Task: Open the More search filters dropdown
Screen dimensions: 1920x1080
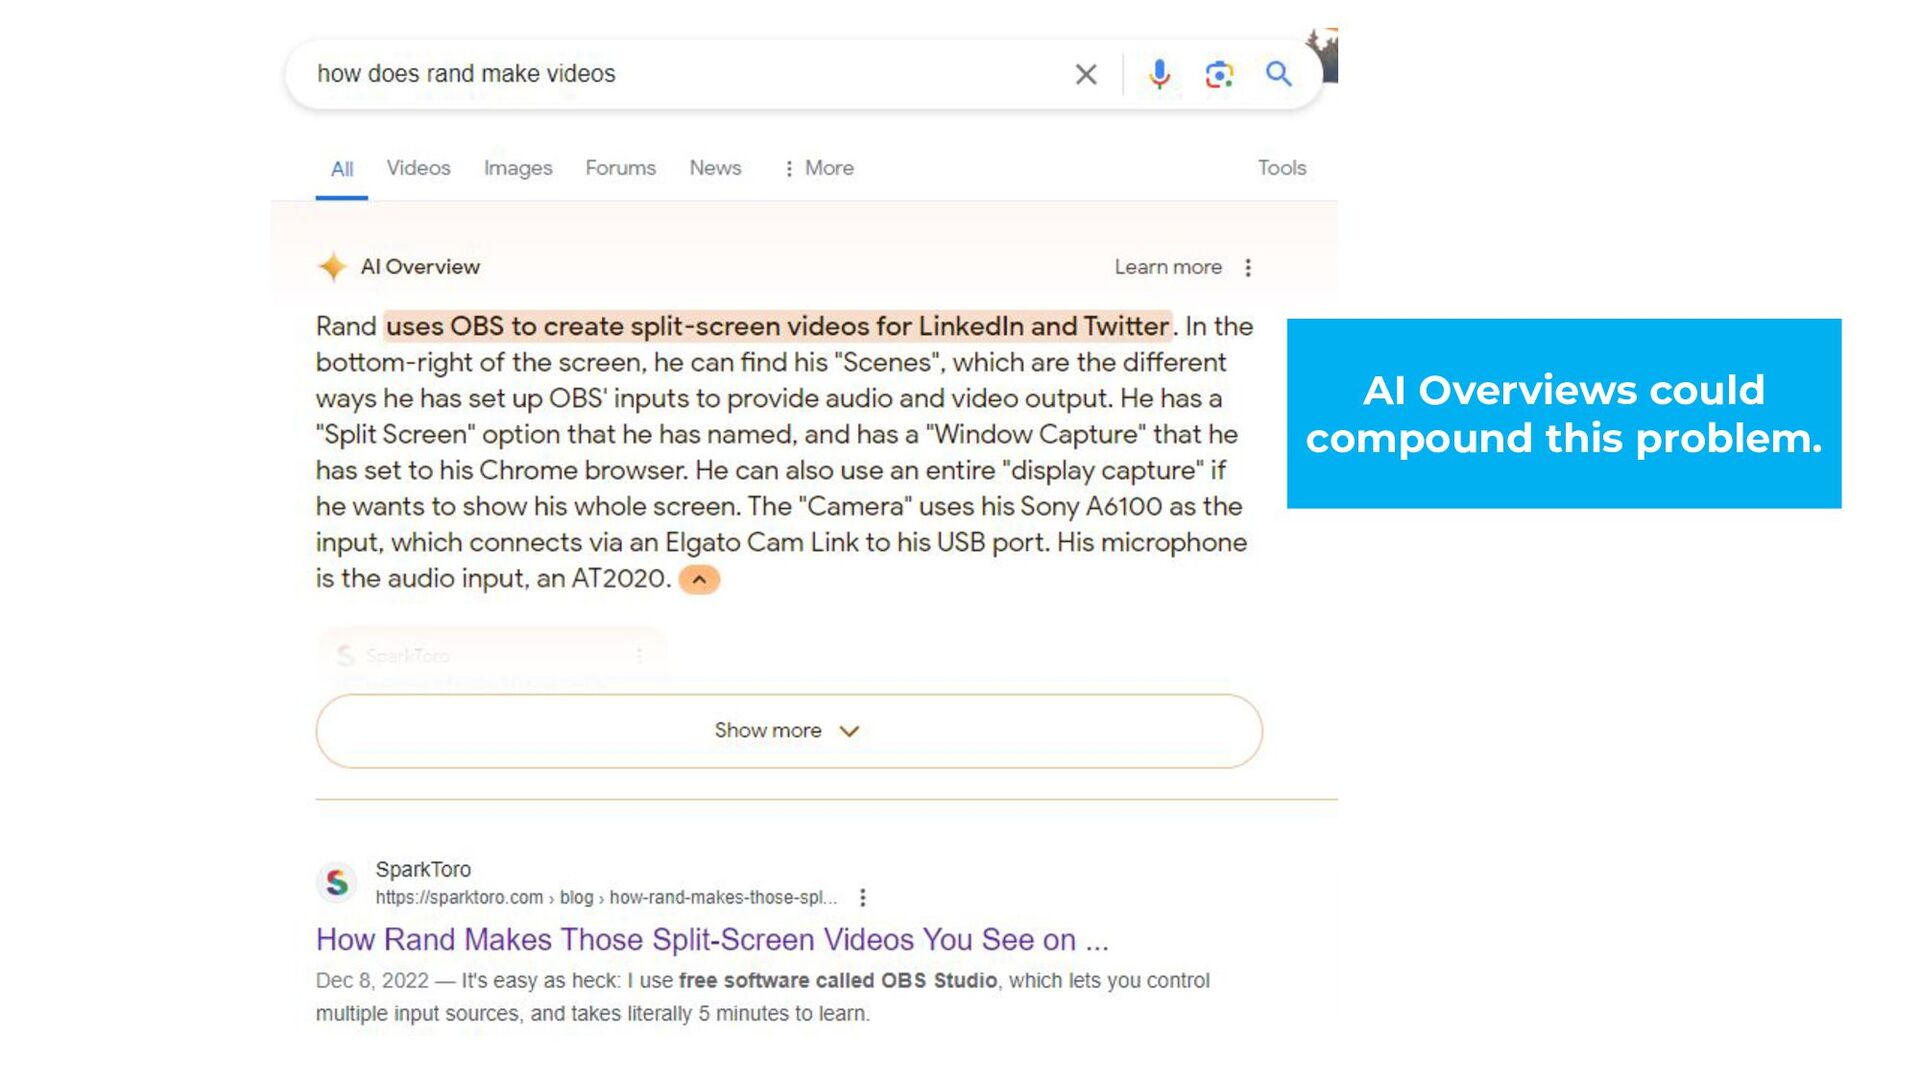Action: coord(819,168)
